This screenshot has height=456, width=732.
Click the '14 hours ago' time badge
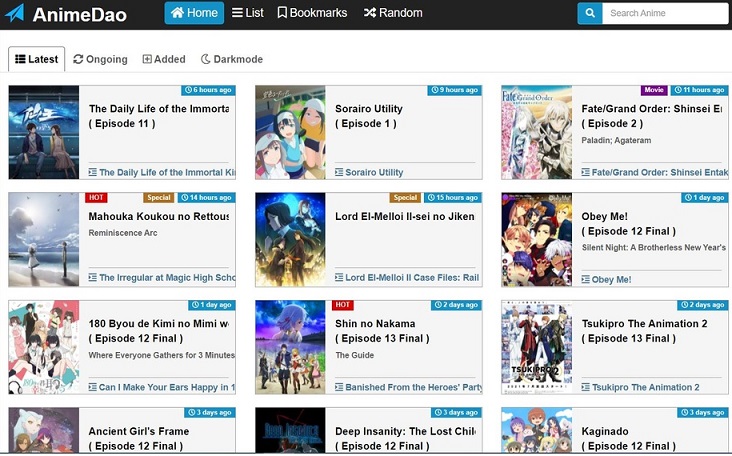click(206, 197)
